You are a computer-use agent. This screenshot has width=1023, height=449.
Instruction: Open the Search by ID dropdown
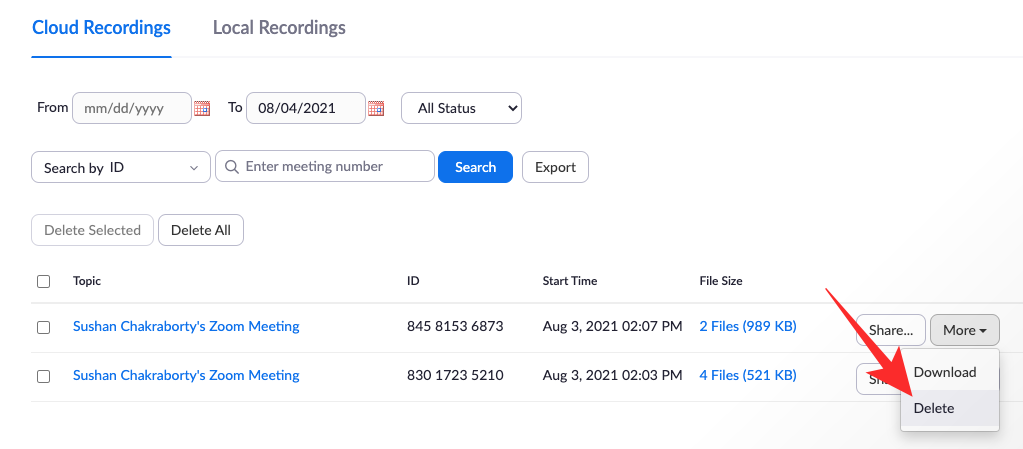121,168
